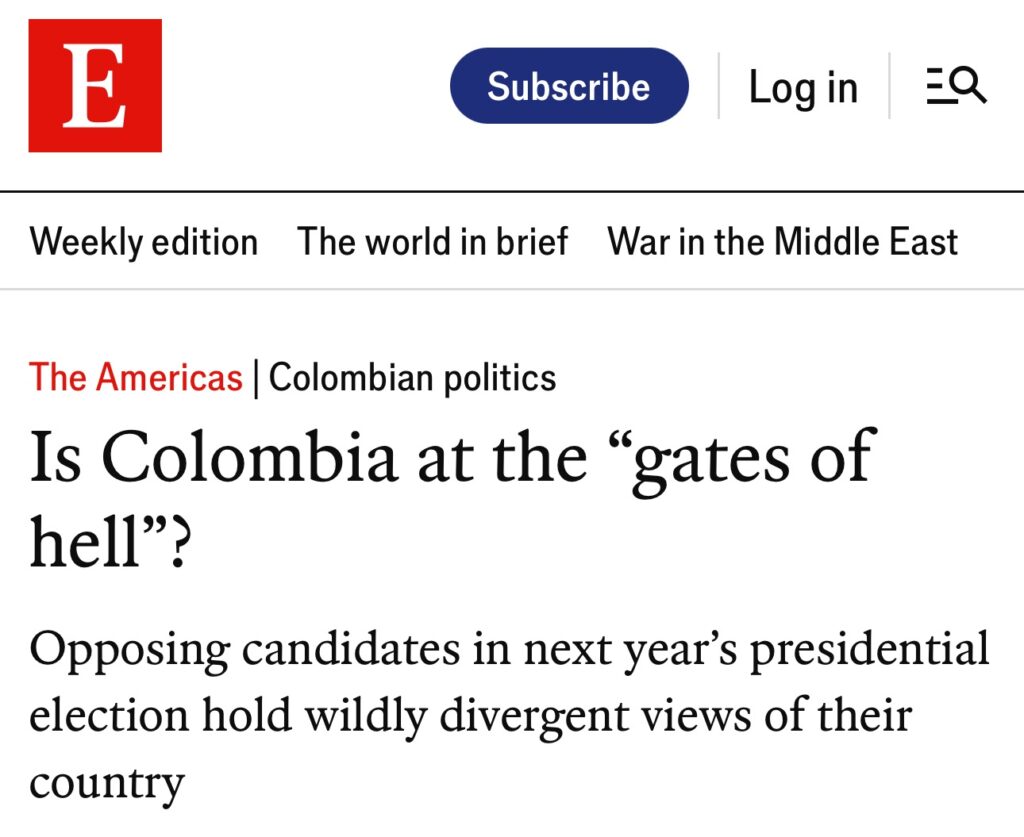
Task: Open The world in brief section
Action: (x=433, y=242)
